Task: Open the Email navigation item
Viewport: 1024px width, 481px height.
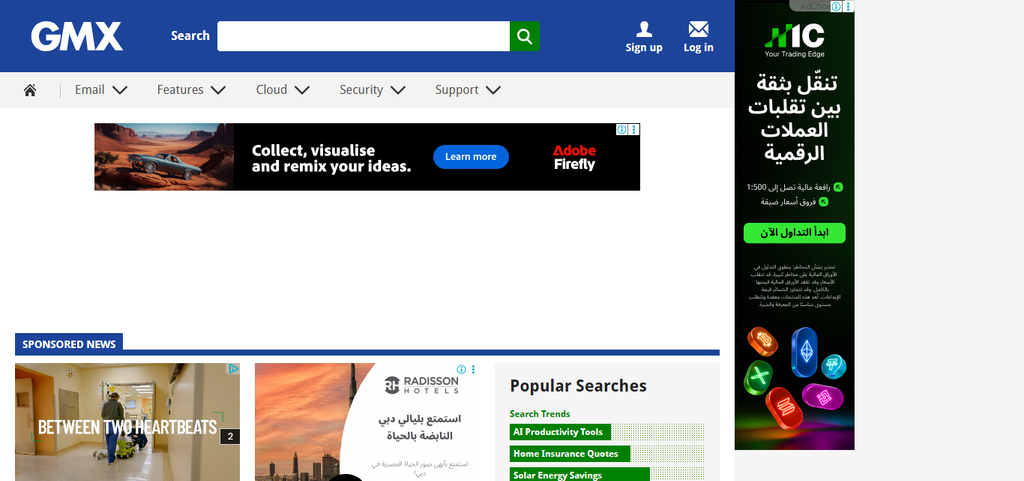Action: click(89, 90)
